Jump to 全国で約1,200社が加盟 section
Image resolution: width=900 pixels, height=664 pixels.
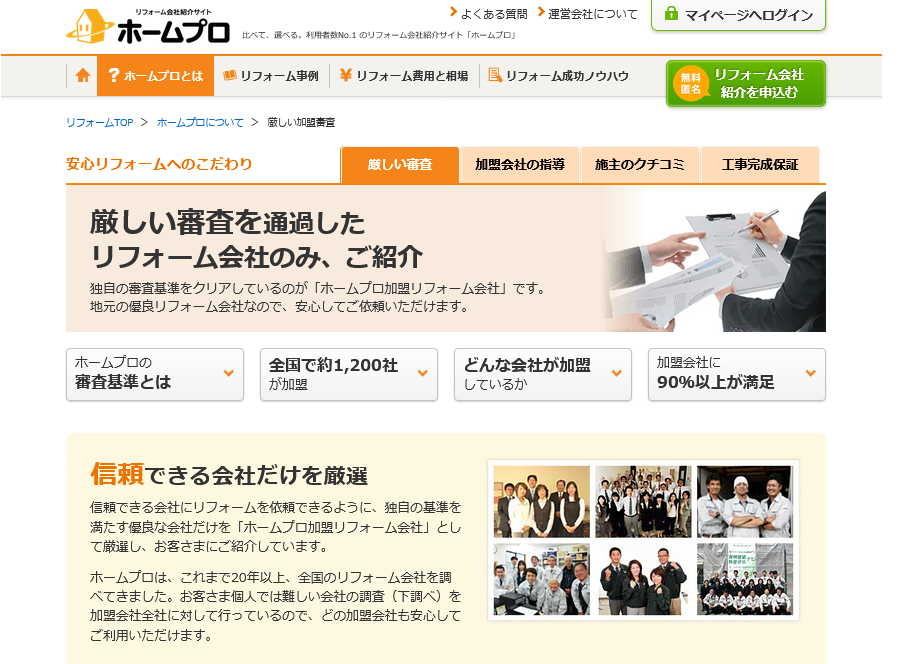[x=349, y=374]
